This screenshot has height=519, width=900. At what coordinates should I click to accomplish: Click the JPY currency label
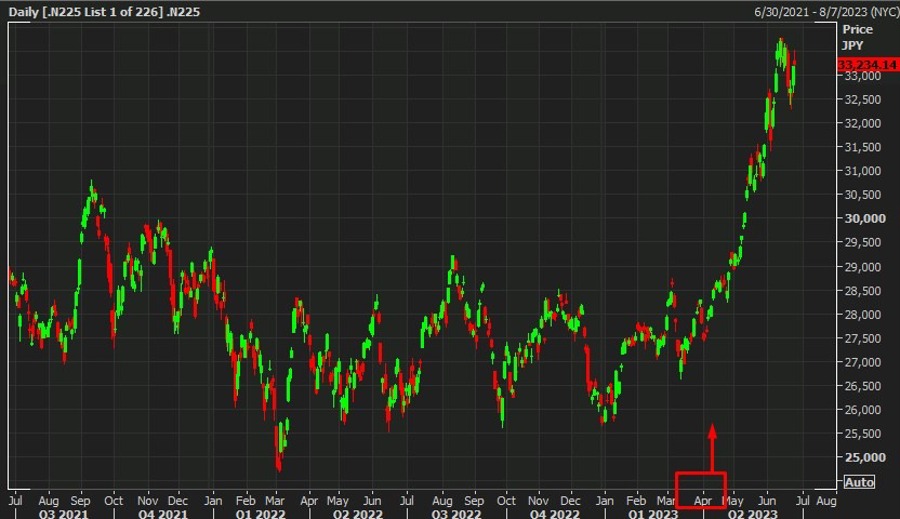point(853,45)
